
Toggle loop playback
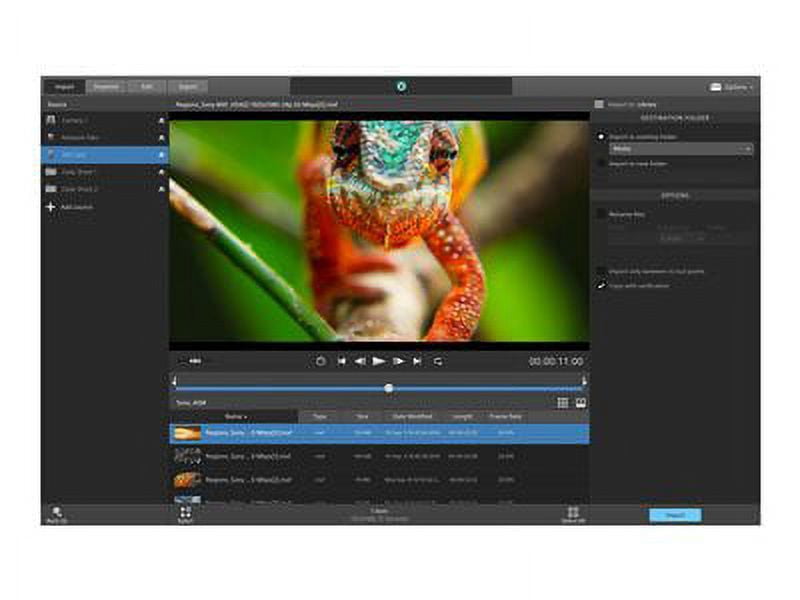pyautogui.click(x=438, y=361)
